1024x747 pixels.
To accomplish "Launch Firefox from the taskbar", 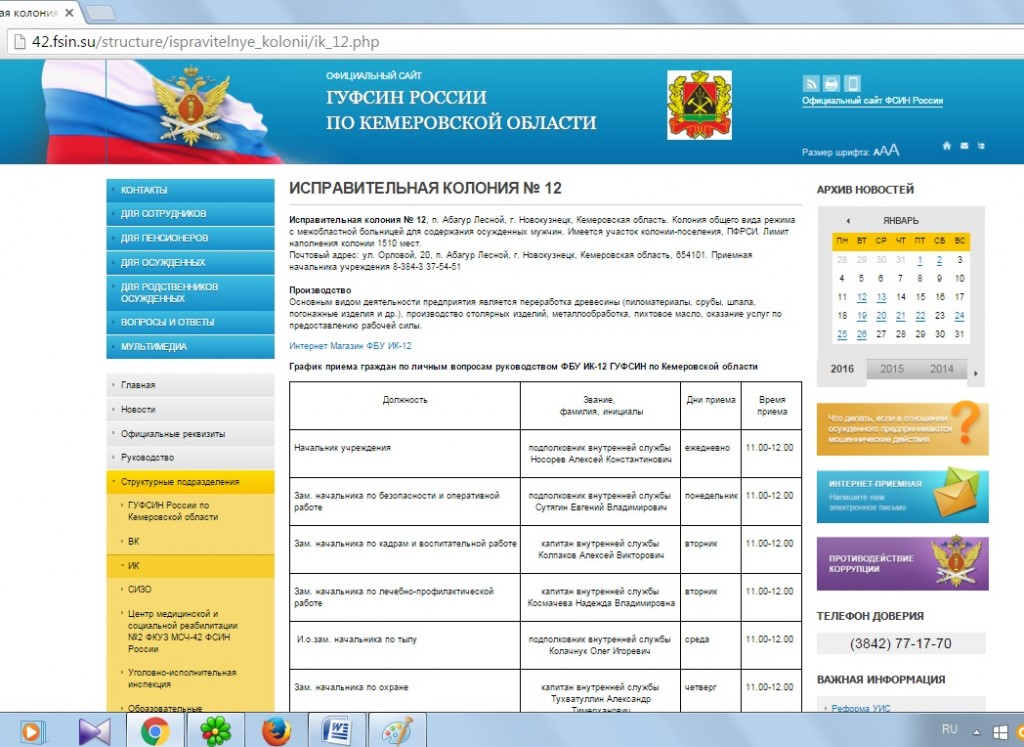I will [277, 731].
